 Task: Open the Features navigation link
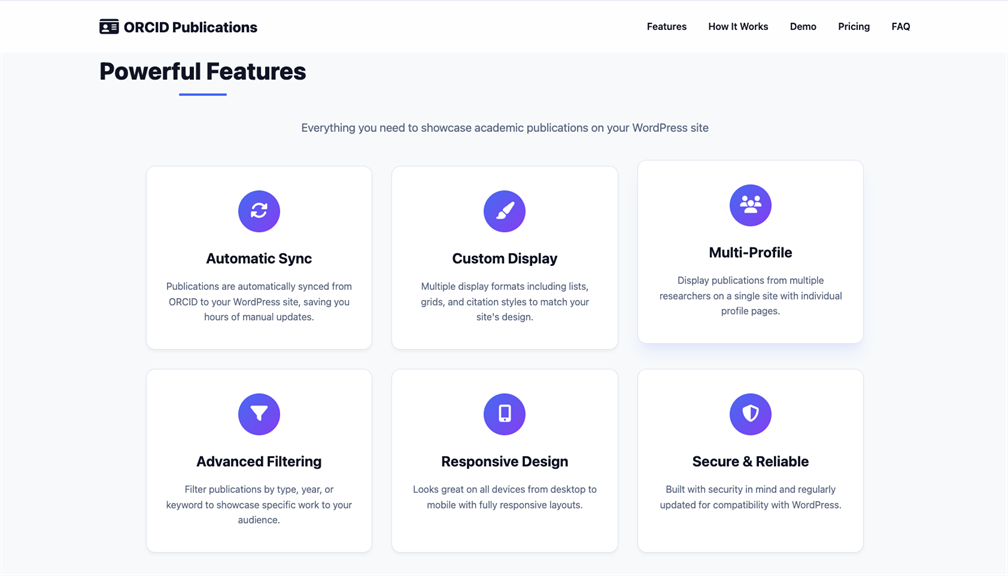point(666,27)
